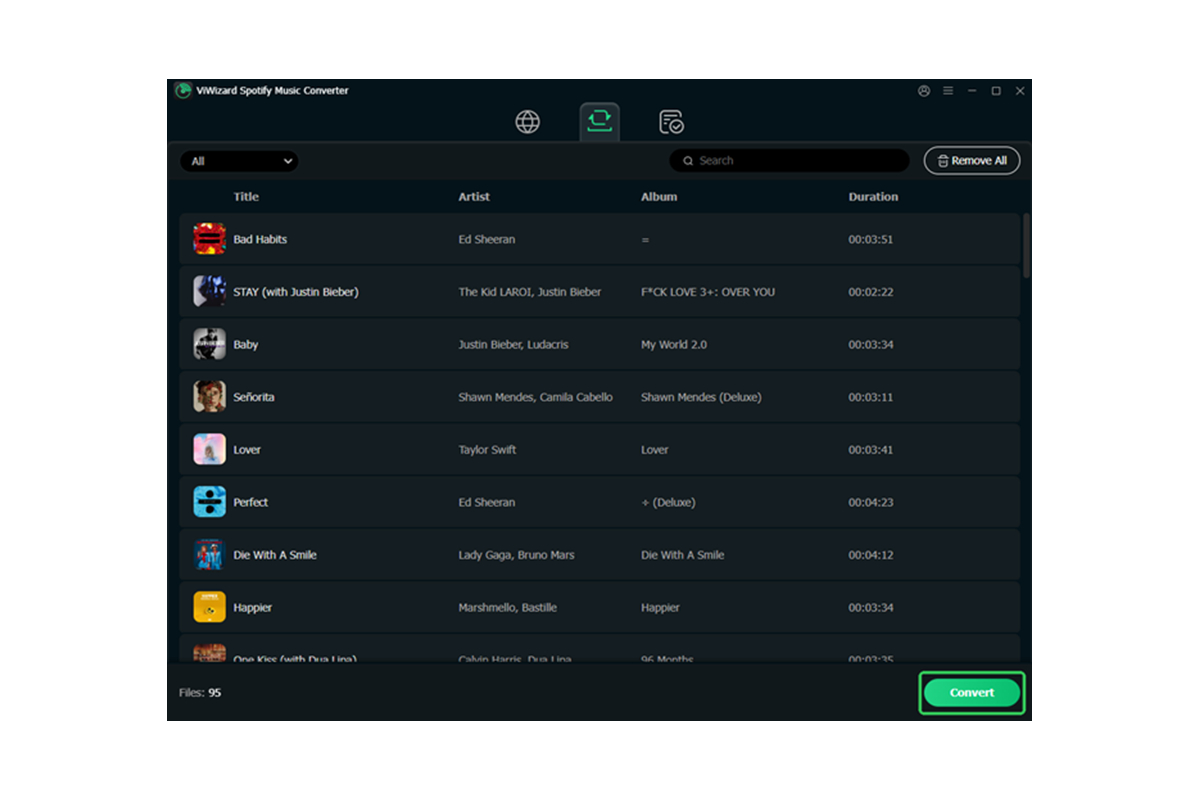
Task: Click the Title column header
Action: (x=246, y=197)
